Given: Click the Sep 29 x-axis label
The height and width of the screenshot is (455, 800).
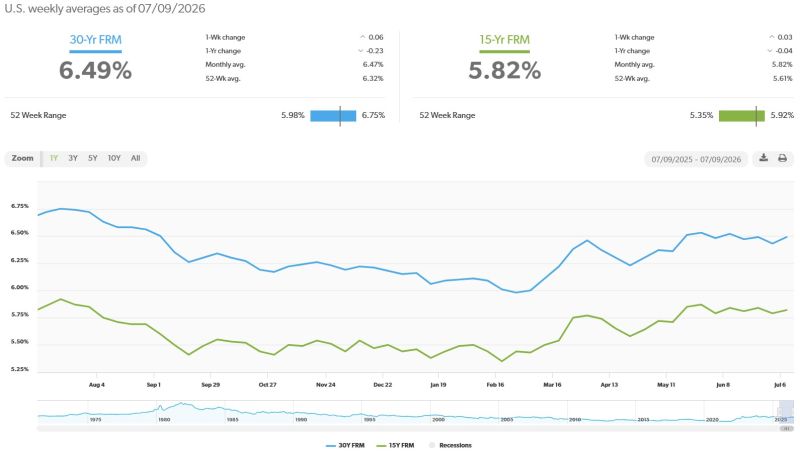Looking at the screenshot, I should pos(210,385).
